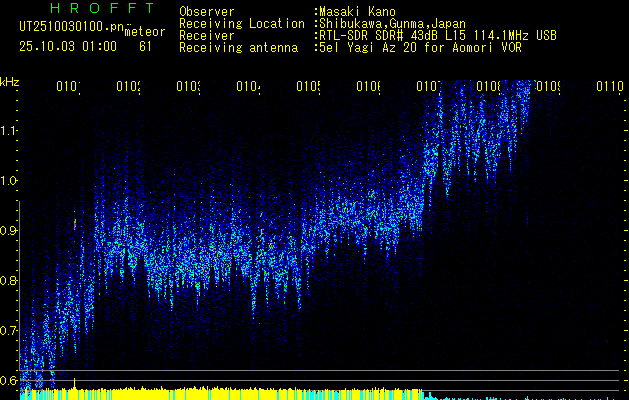Screen dimensions: 629x400
Task: Click the meteor count value 61
Action: click(146, 46)
